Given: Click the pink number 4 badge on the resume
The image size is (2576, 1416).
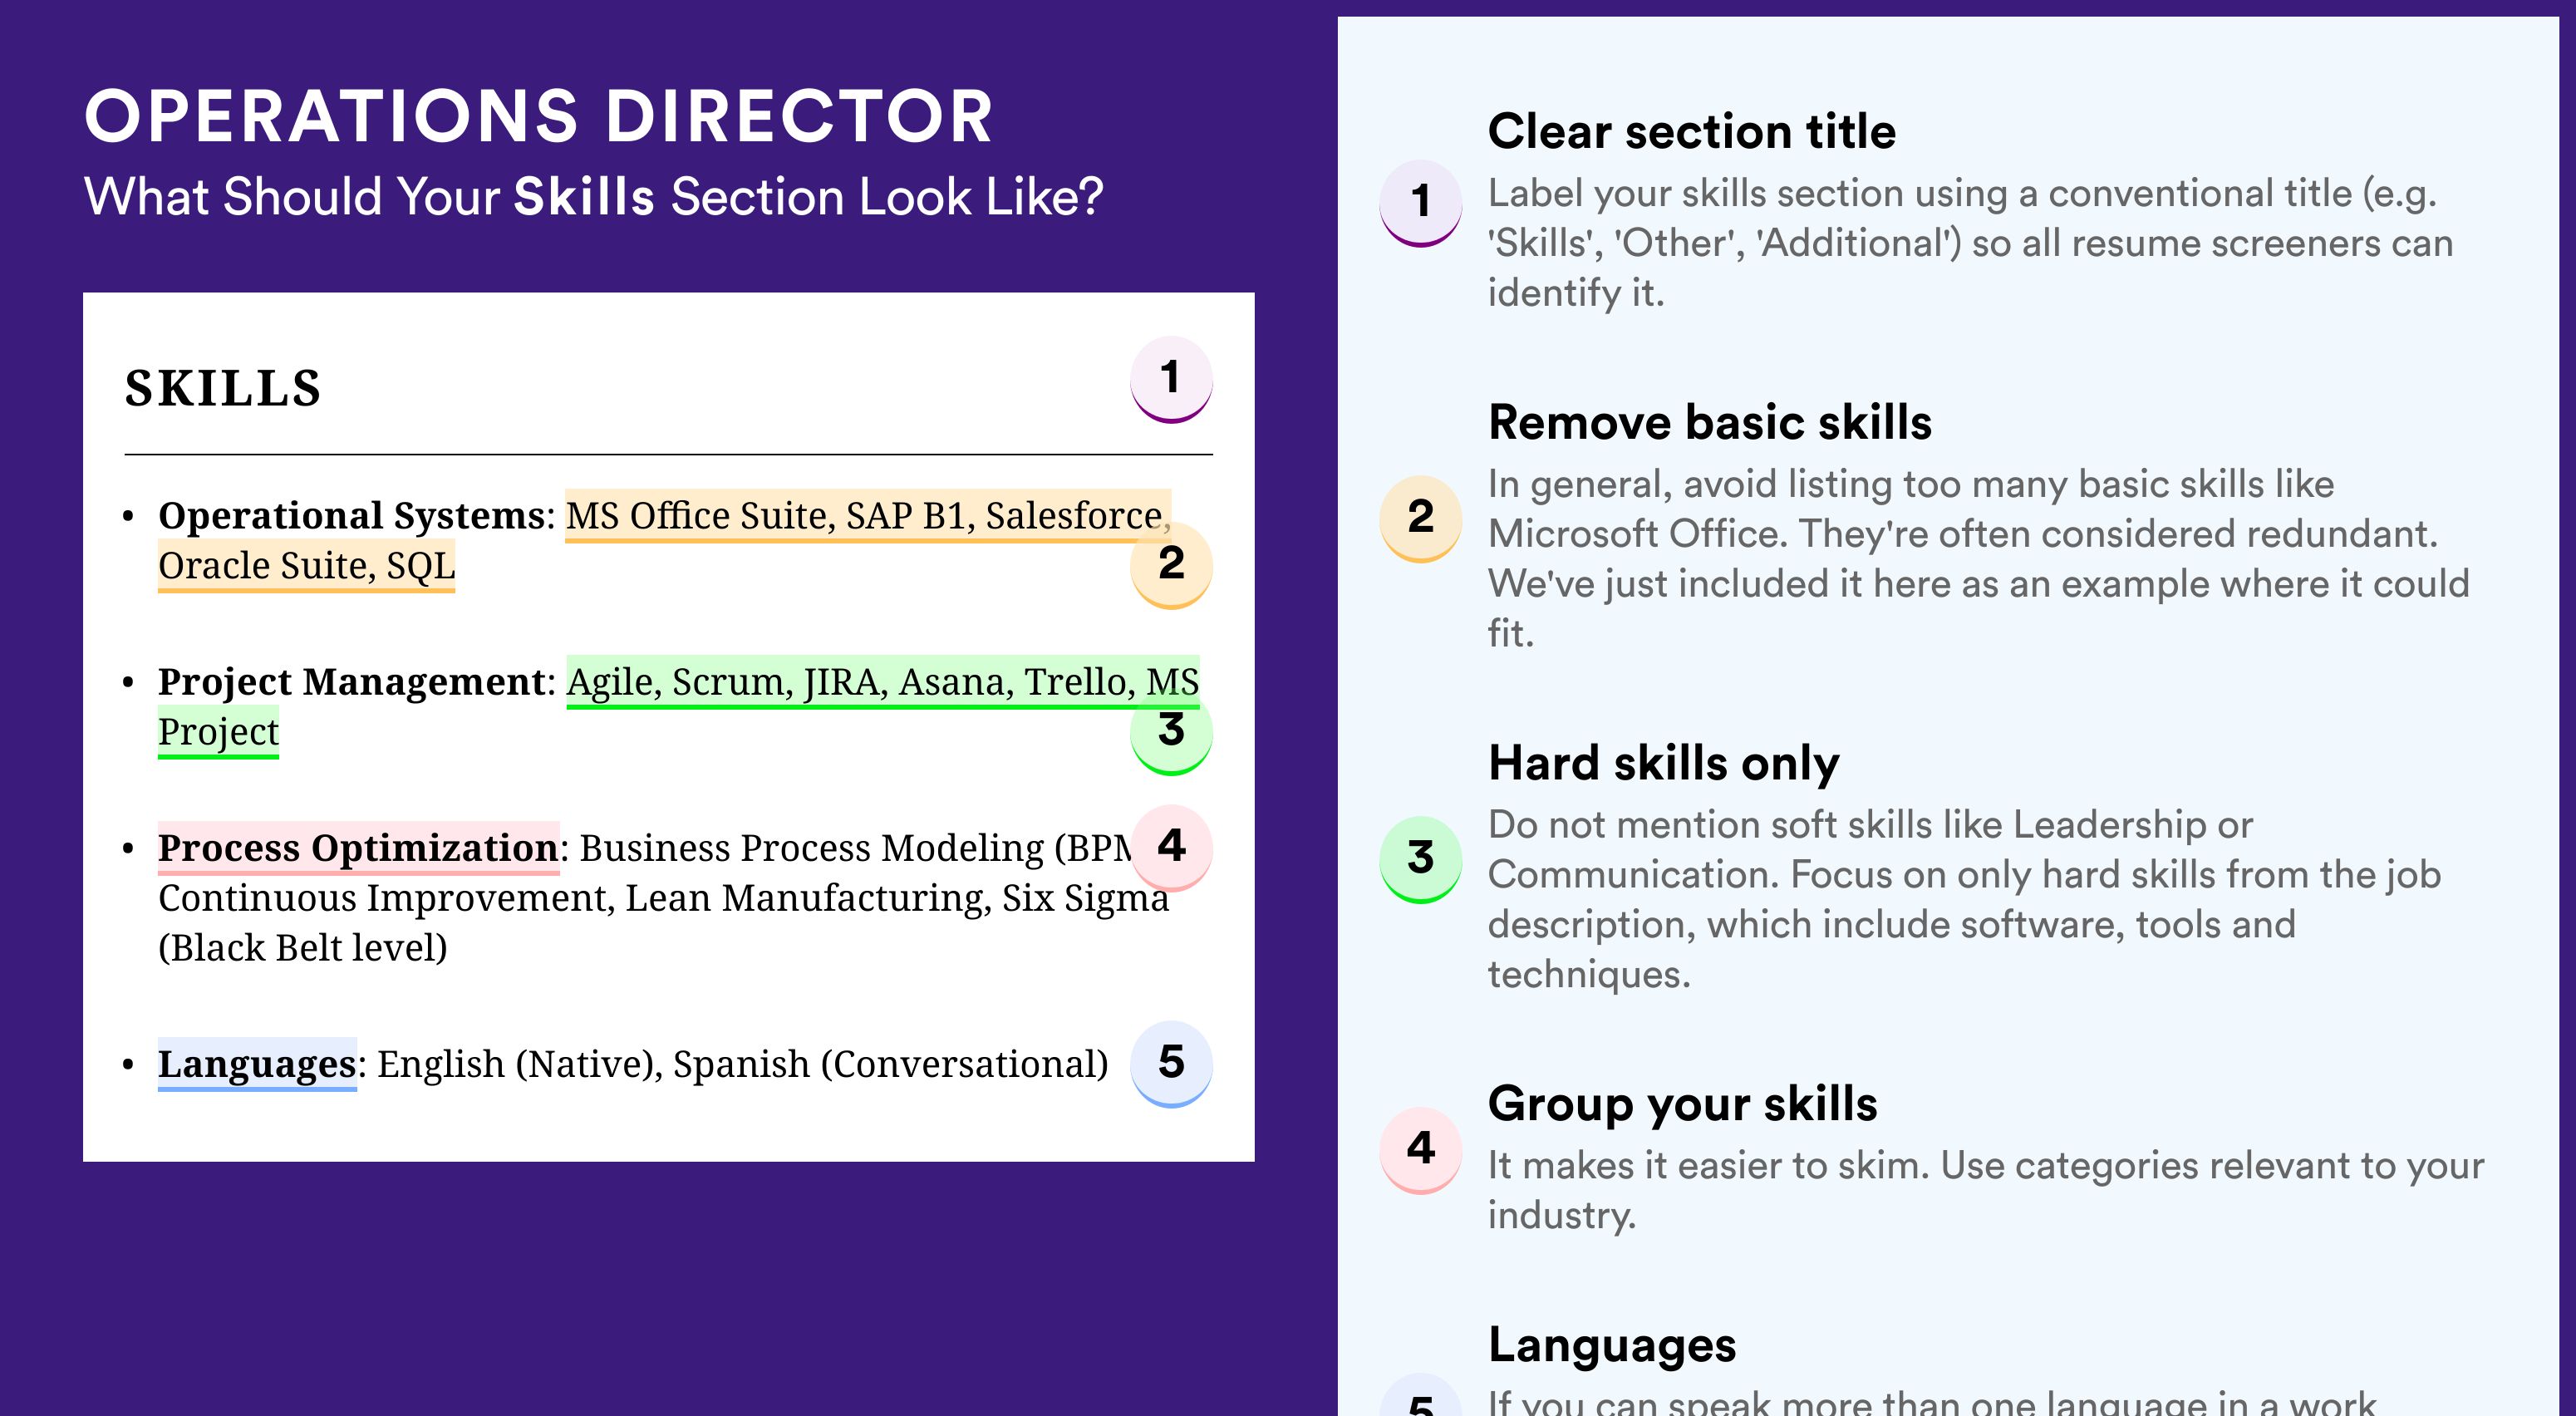Looking at the screenshot, I should pos(1171,848).
